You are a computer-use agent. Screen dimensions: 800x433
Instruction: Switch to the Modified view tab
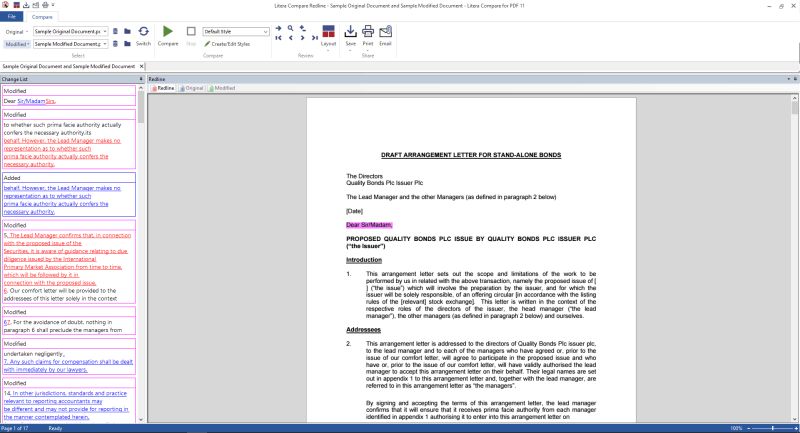coord(222,88)
